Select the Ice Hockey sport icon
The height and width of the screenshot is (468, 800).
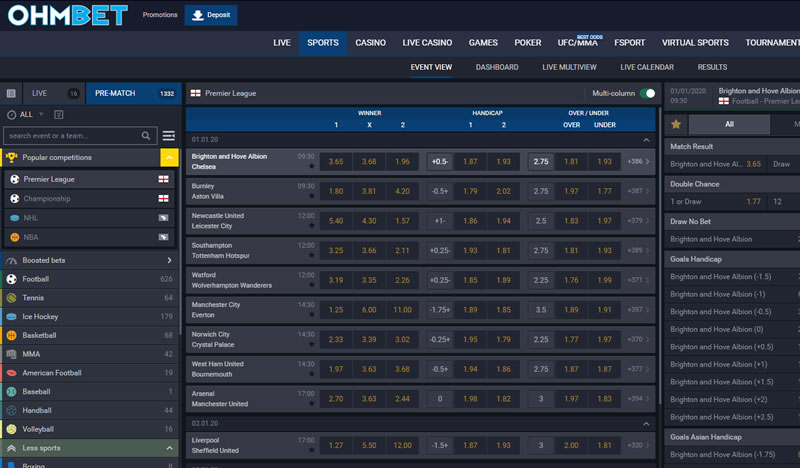pyautogui.click(x=11, y=317)
